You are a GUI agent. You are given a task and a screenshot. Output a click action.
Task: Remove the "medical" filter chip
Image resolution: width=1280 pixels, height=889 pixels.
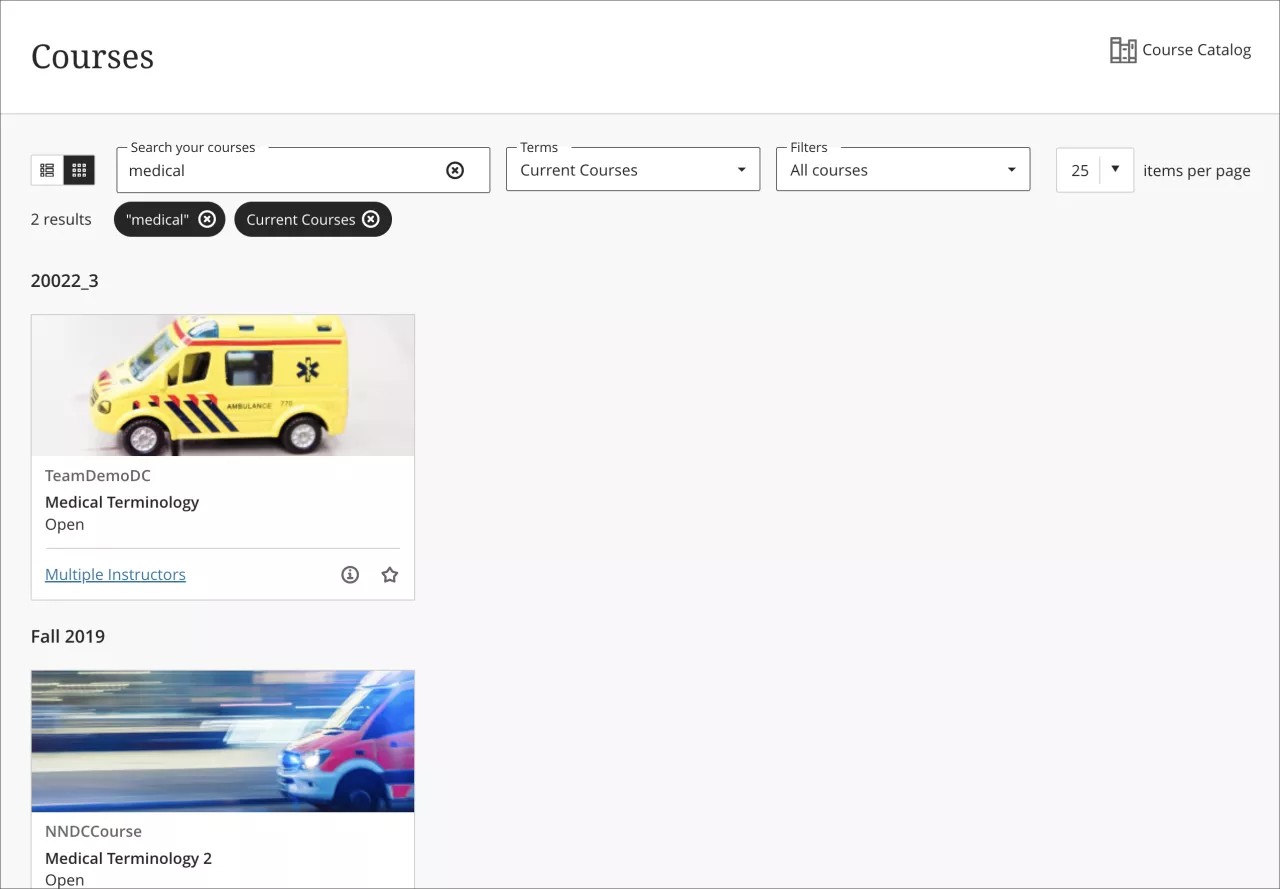(207, 219)
